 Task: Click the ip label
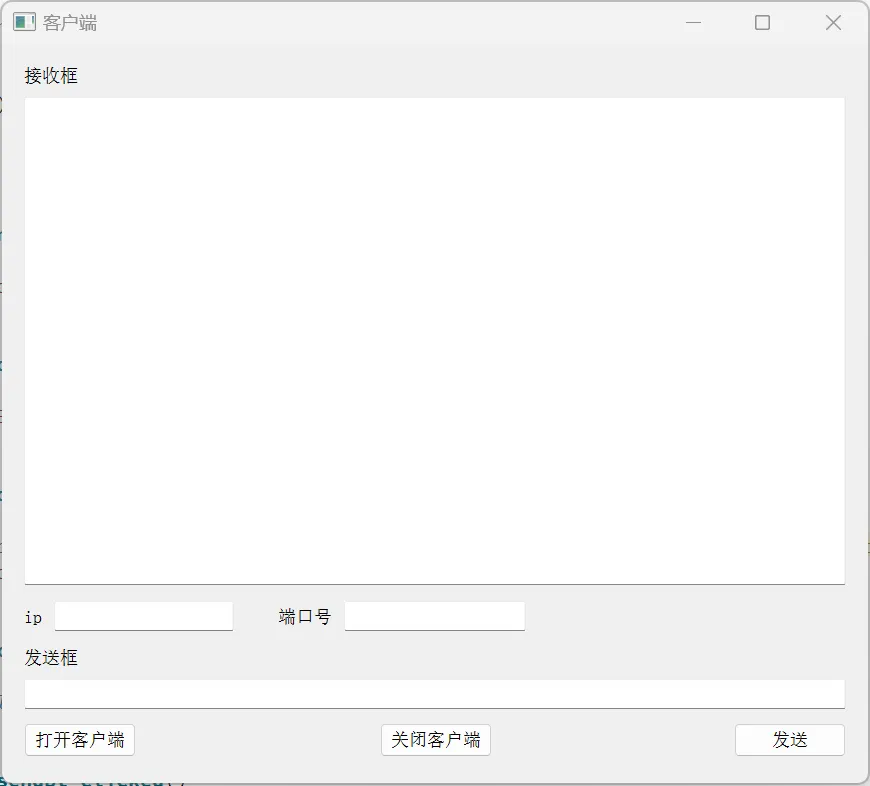[x=32, y=618]
